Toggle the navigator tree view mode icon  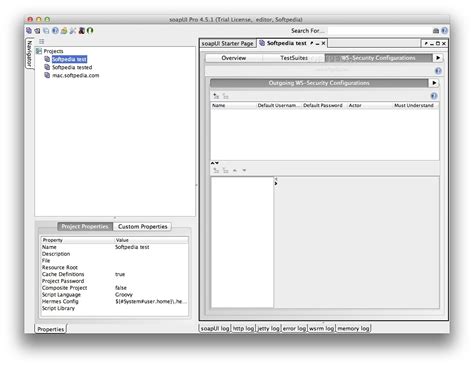click(41, 41)
